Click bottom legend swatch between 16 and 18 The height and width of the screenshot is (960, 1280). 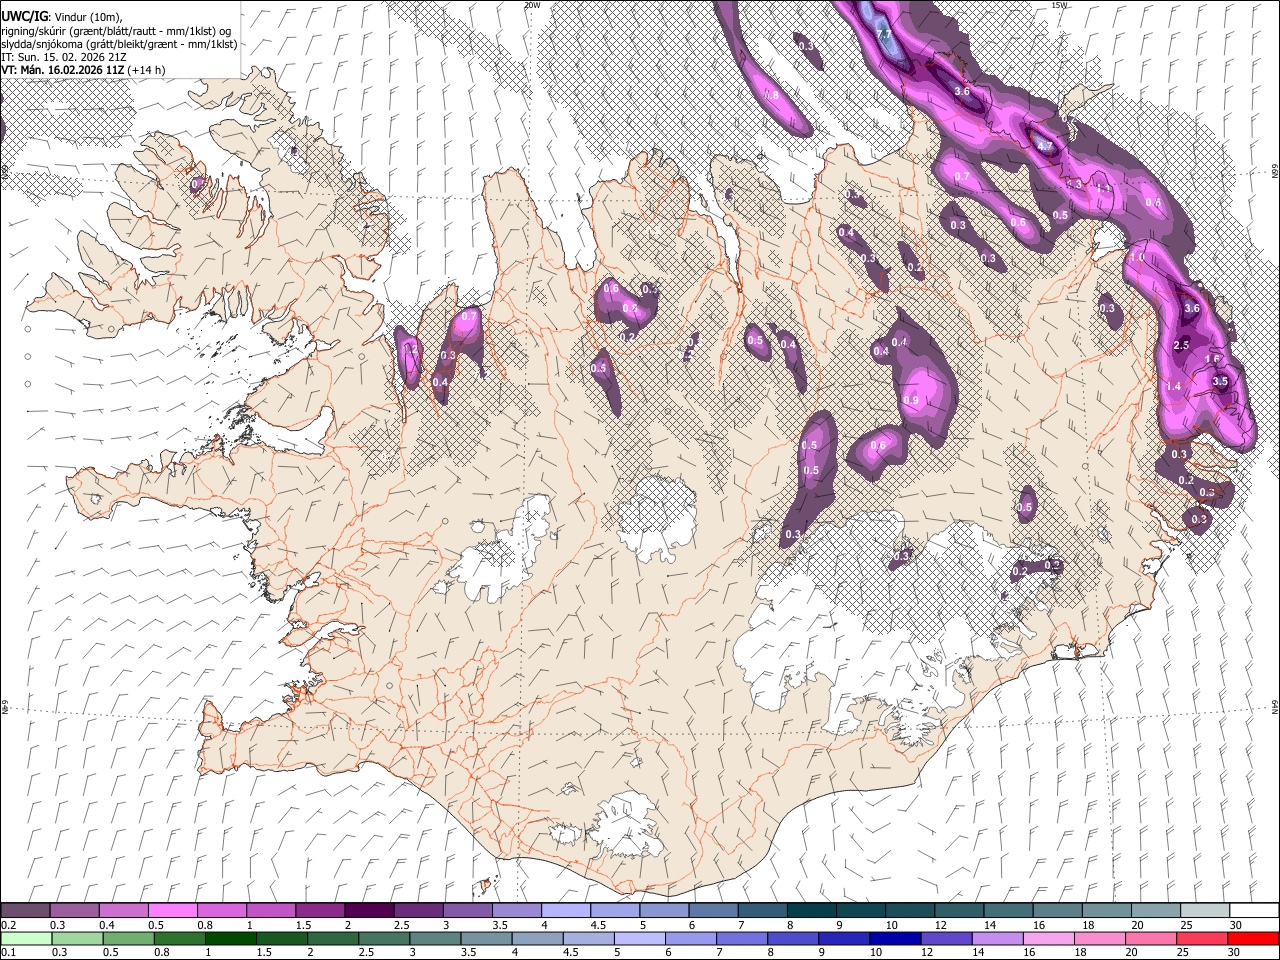coord(1047,938)
